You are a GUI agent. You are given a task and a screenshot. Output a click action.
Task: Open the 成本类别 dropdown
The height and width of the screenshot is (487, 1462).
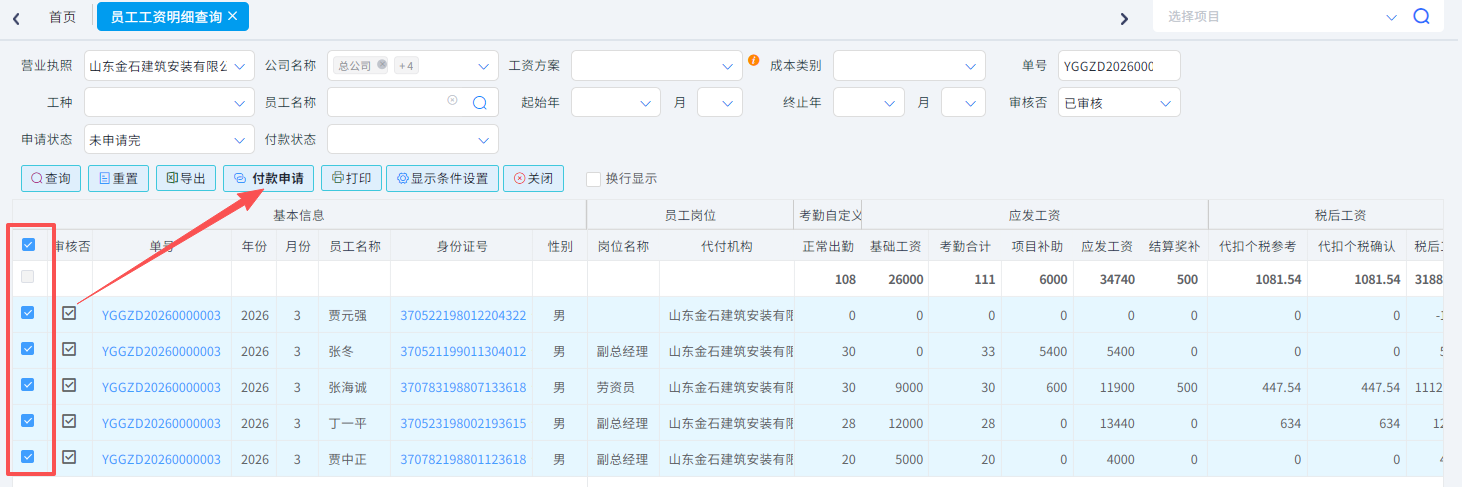click(x=909, y=66)
